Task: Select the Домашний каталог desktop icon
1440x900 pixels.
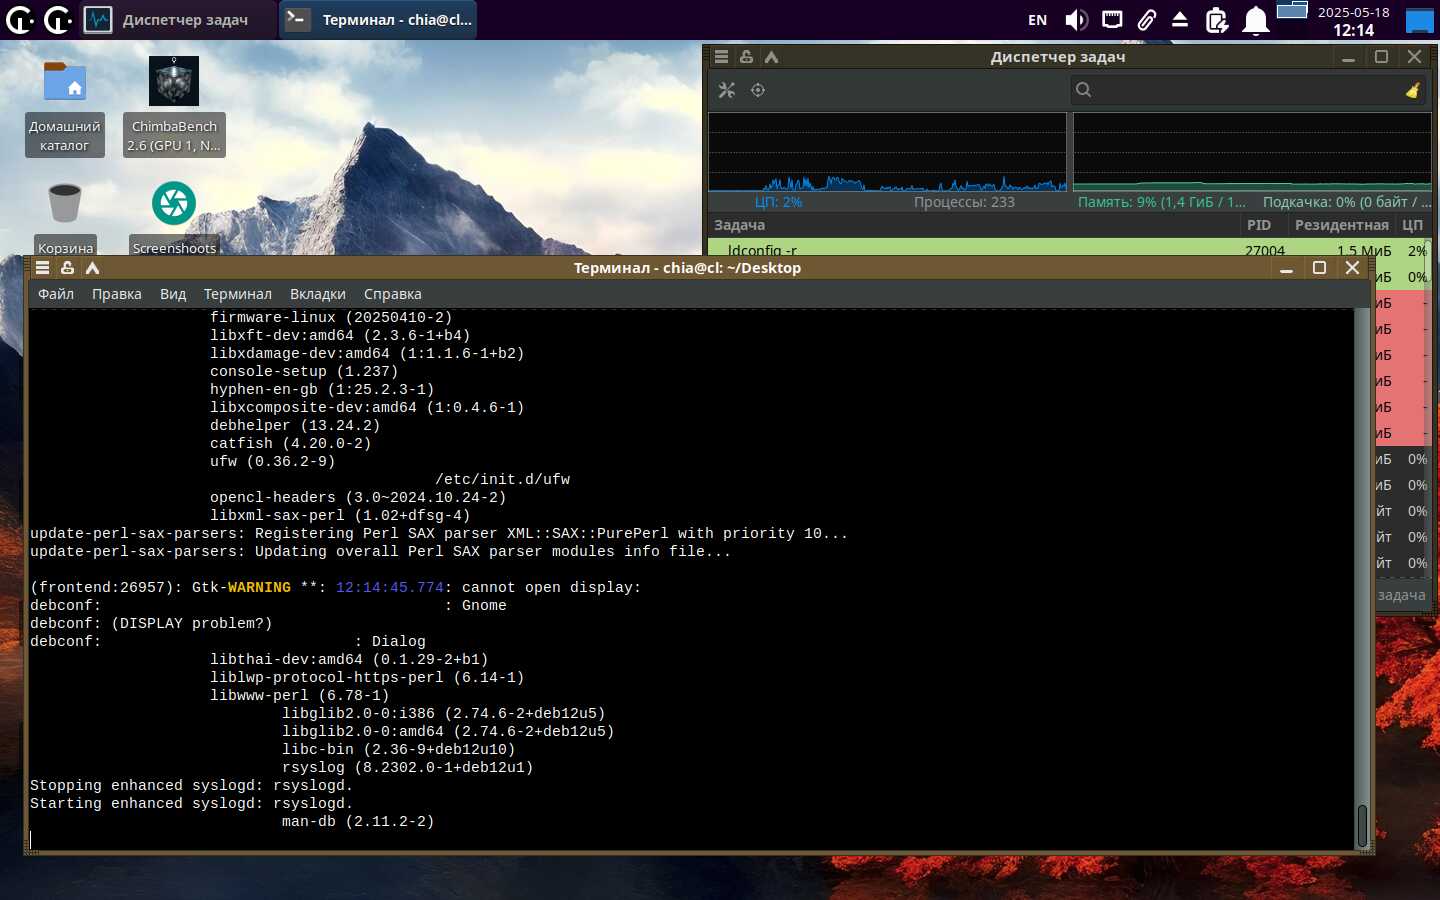Action: (64, 107)
